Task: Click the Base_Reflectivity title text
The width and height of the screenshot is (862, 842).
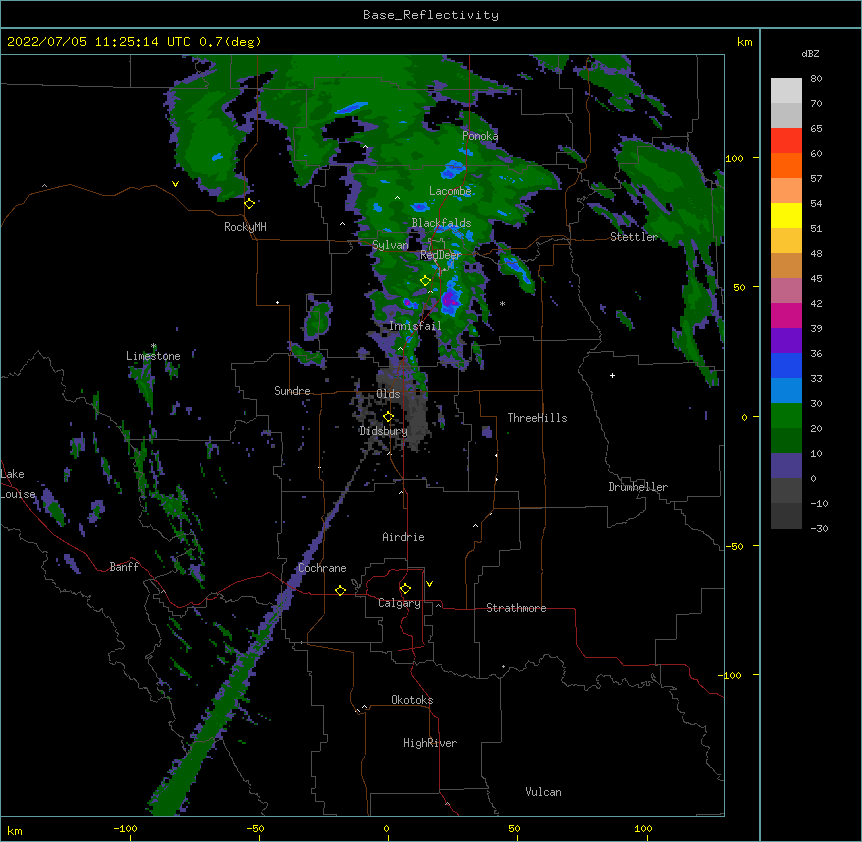Action: [430, 15]
